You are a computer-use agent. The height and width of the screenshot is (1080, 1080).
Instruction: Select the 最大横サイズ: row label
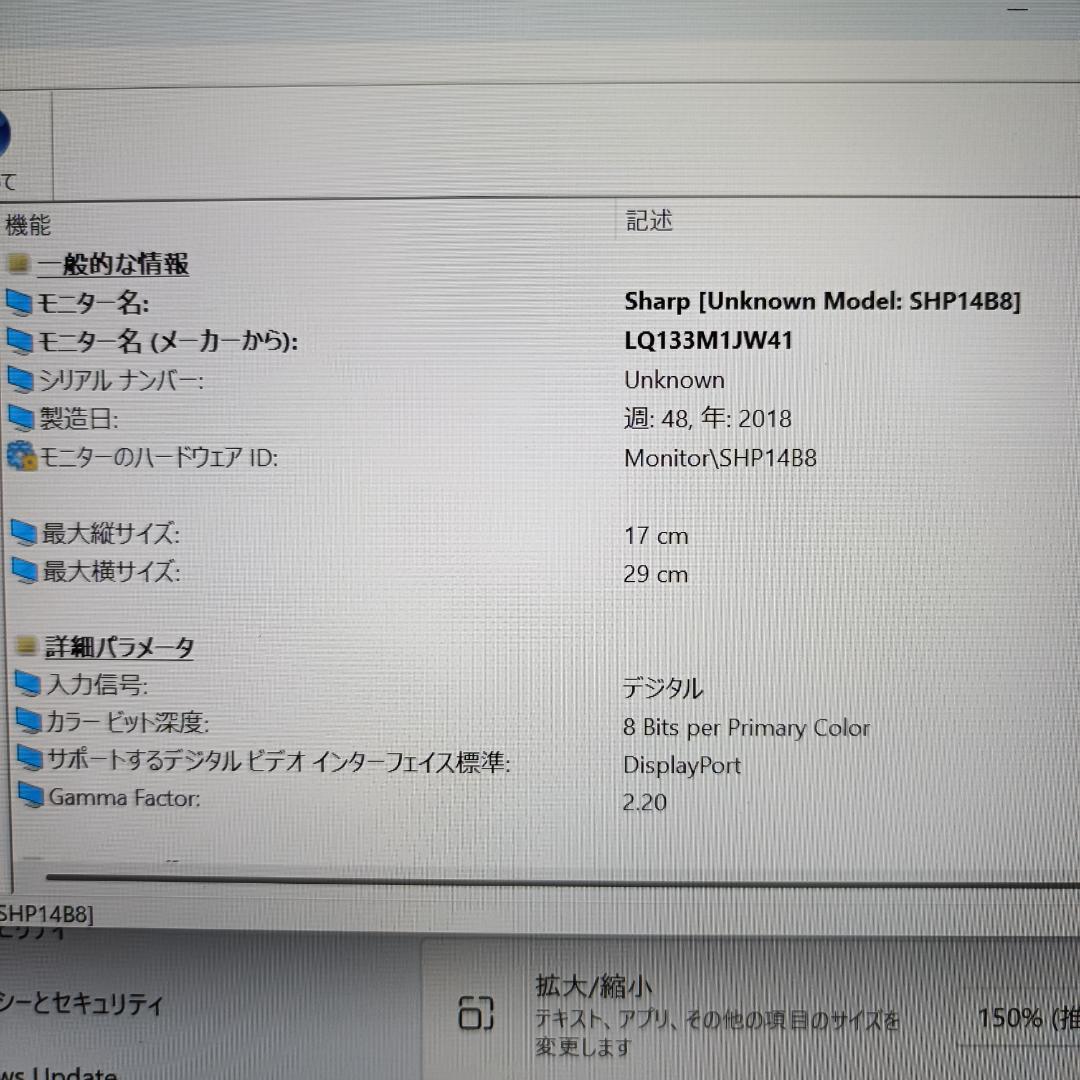[112, 571]
